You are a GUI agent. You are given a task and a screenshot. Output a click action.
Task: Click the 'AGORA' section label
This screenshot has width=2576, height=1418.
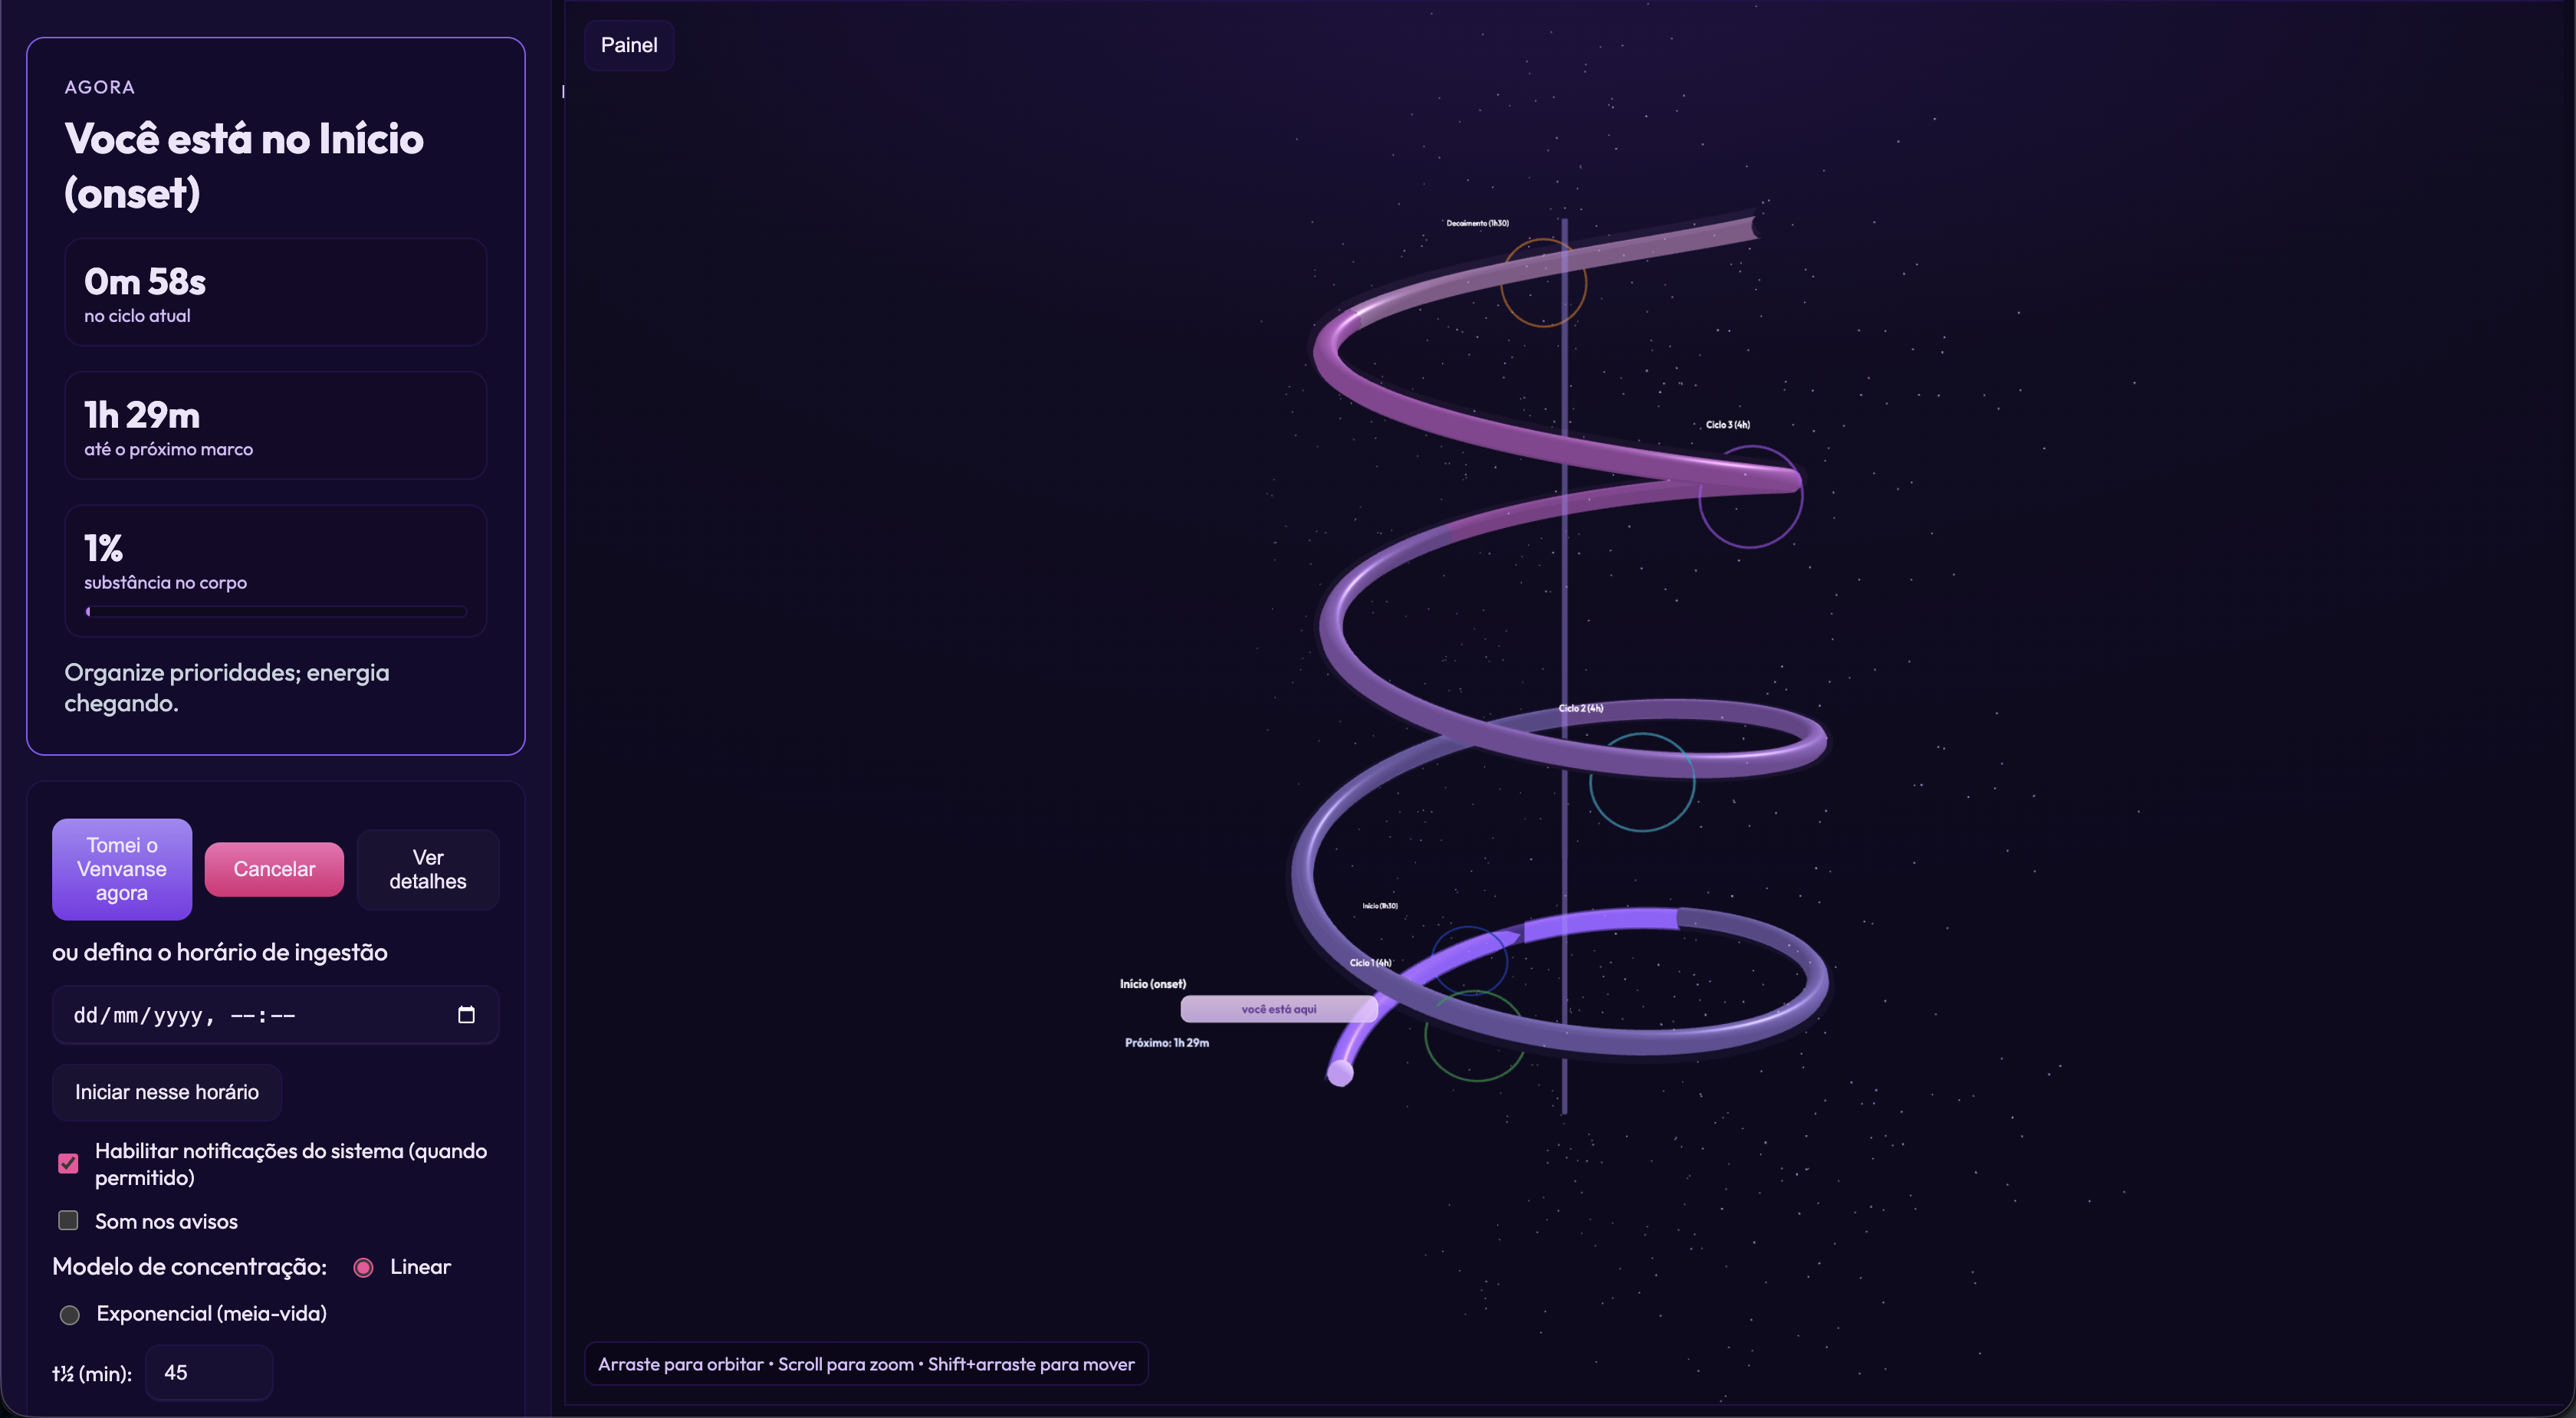[99, 87]
